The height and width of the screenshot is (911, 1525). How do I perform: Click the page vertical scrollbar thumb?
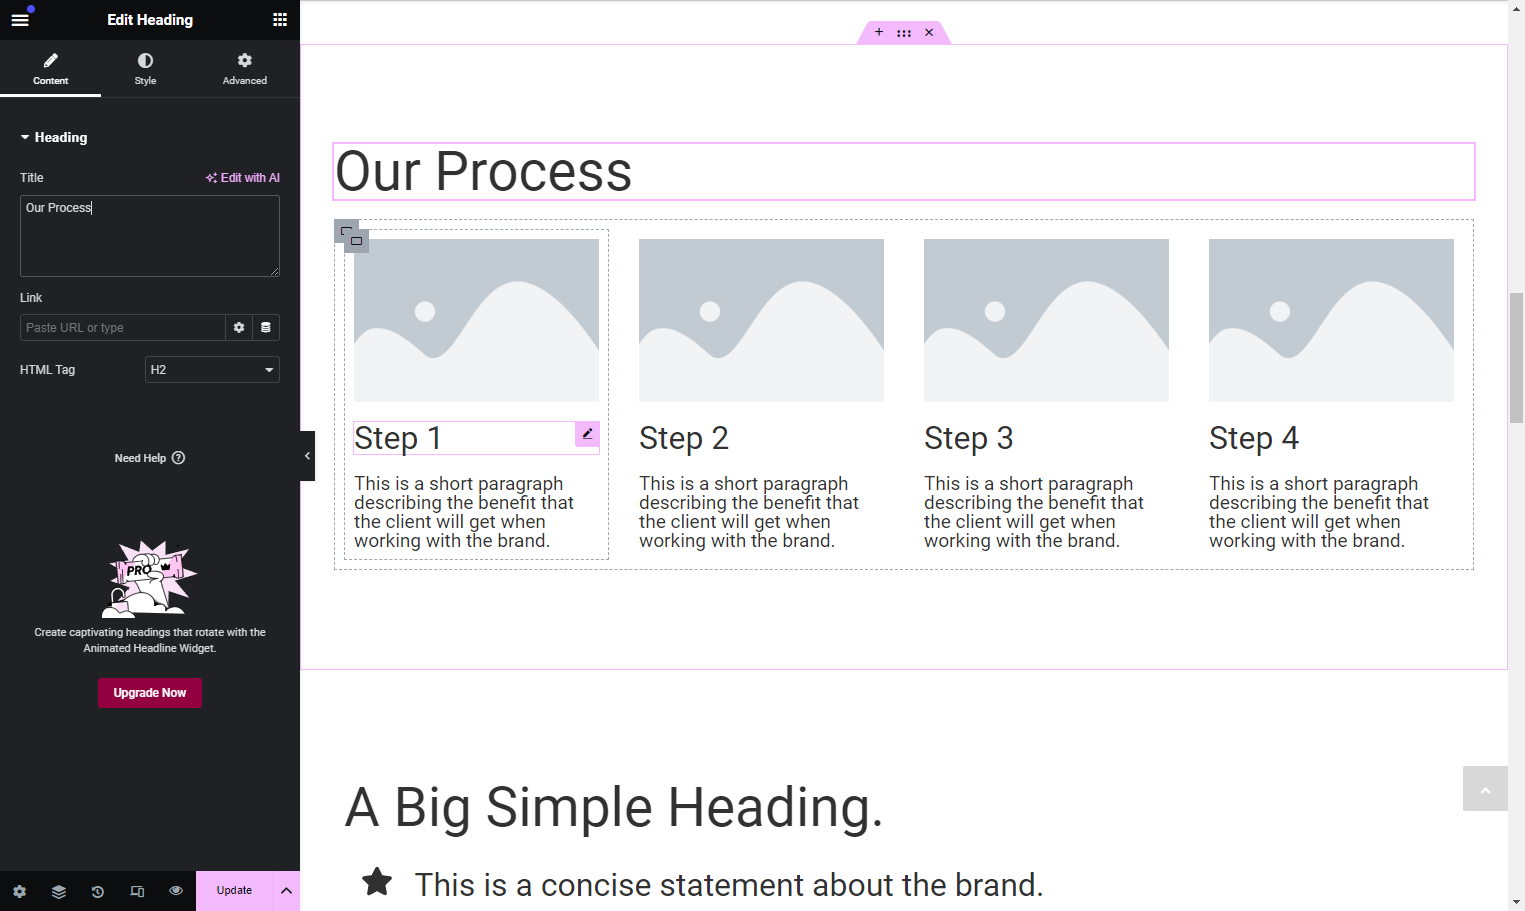(x=1516, y=358)
